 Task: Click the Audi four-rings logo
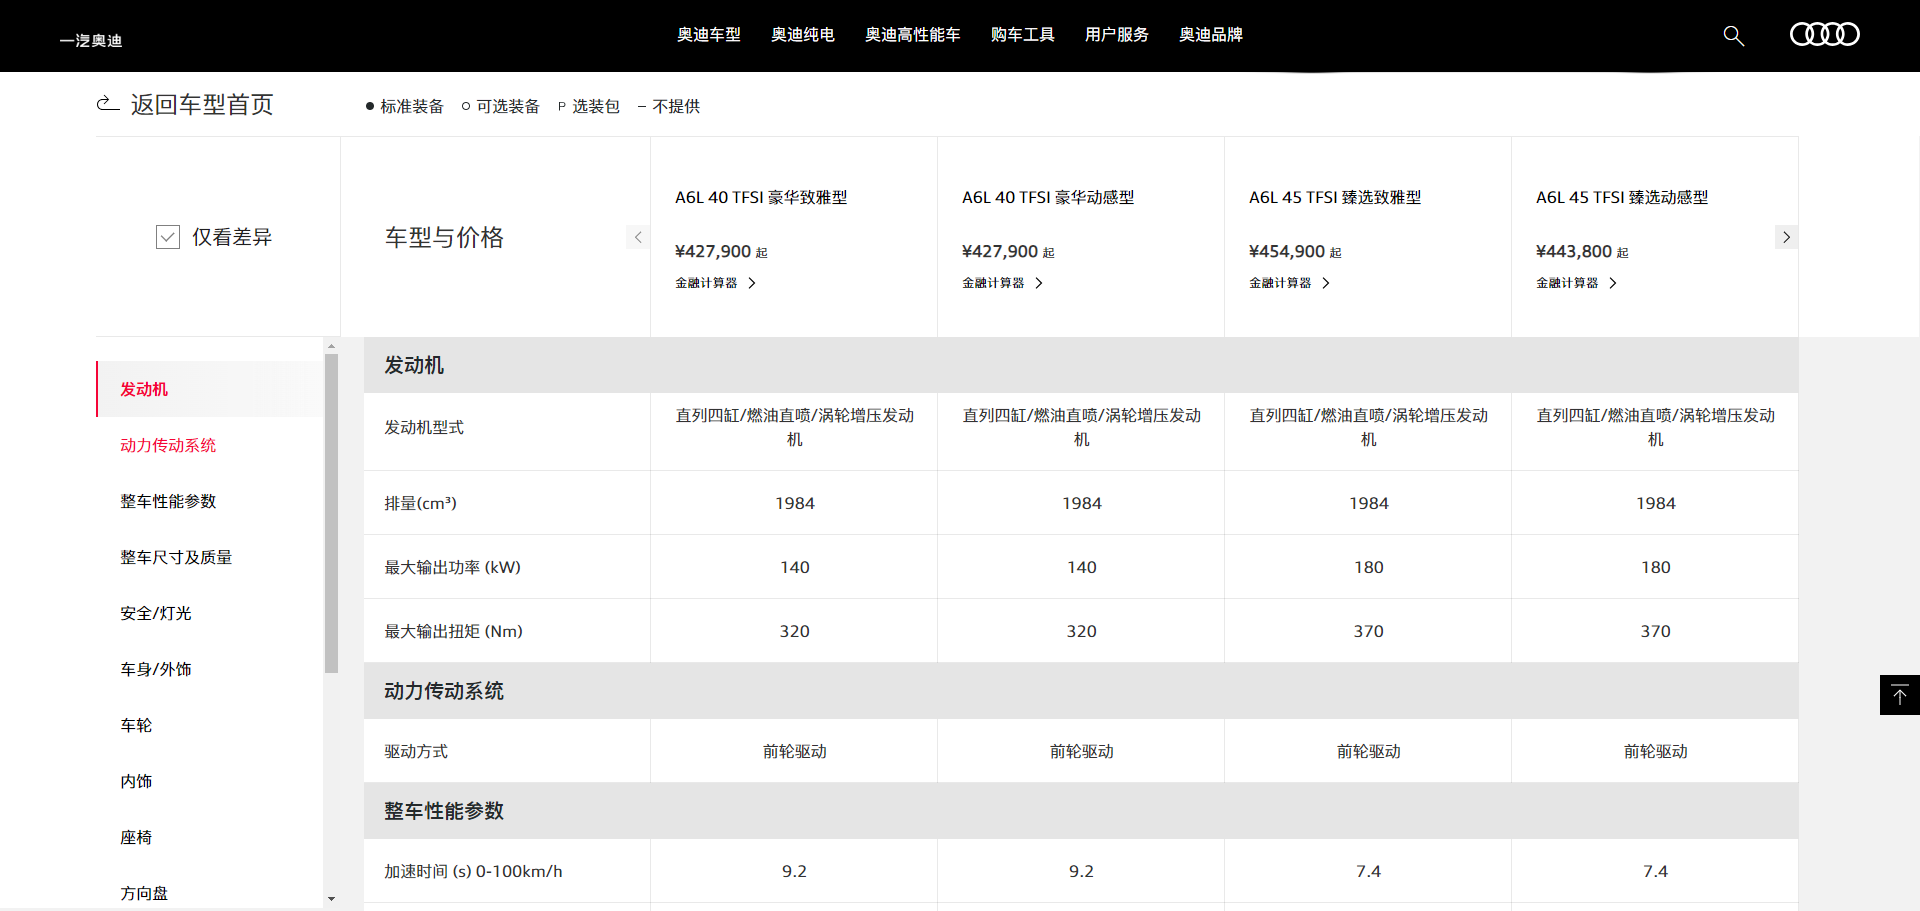pyautogui.click(x=1824, y=35)
